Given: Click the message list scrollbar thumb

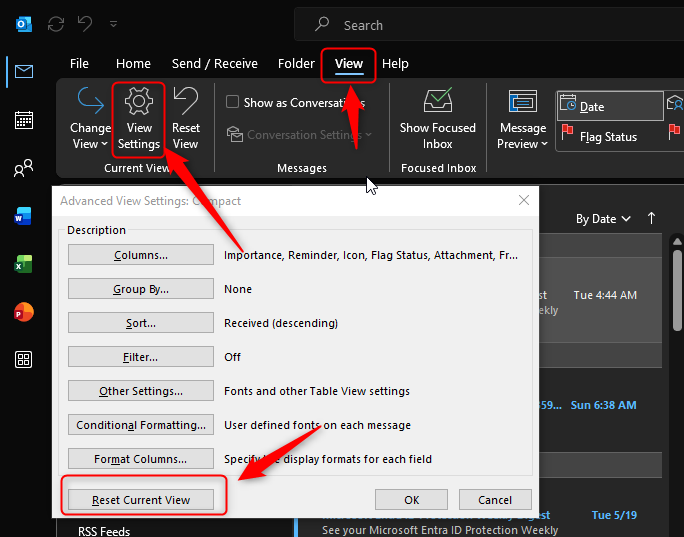Looking at the screenshot, I should 677,290.
